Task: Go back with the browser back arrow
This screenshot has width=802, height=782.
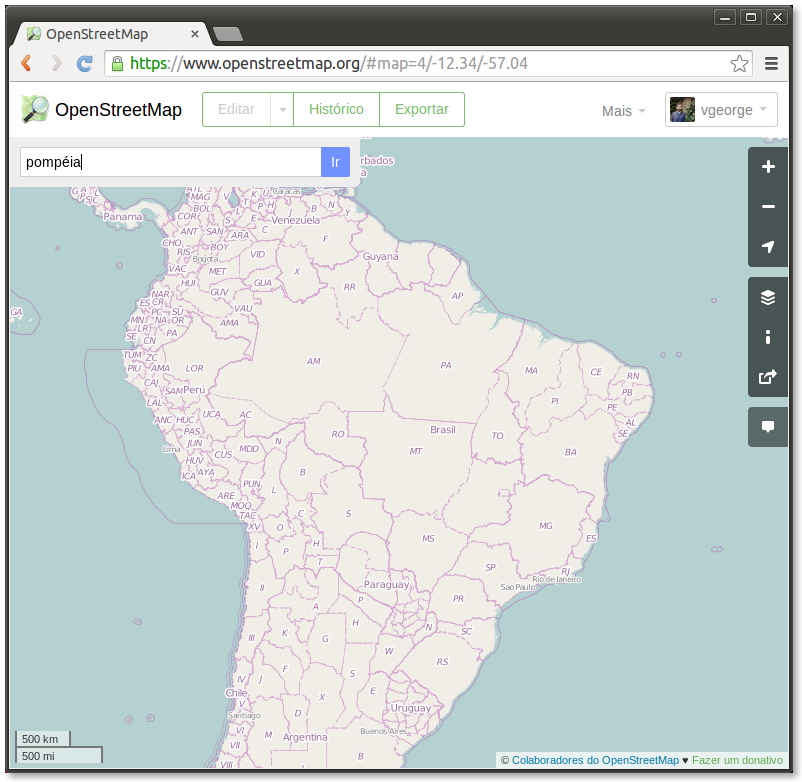Action: coord(27,63)
